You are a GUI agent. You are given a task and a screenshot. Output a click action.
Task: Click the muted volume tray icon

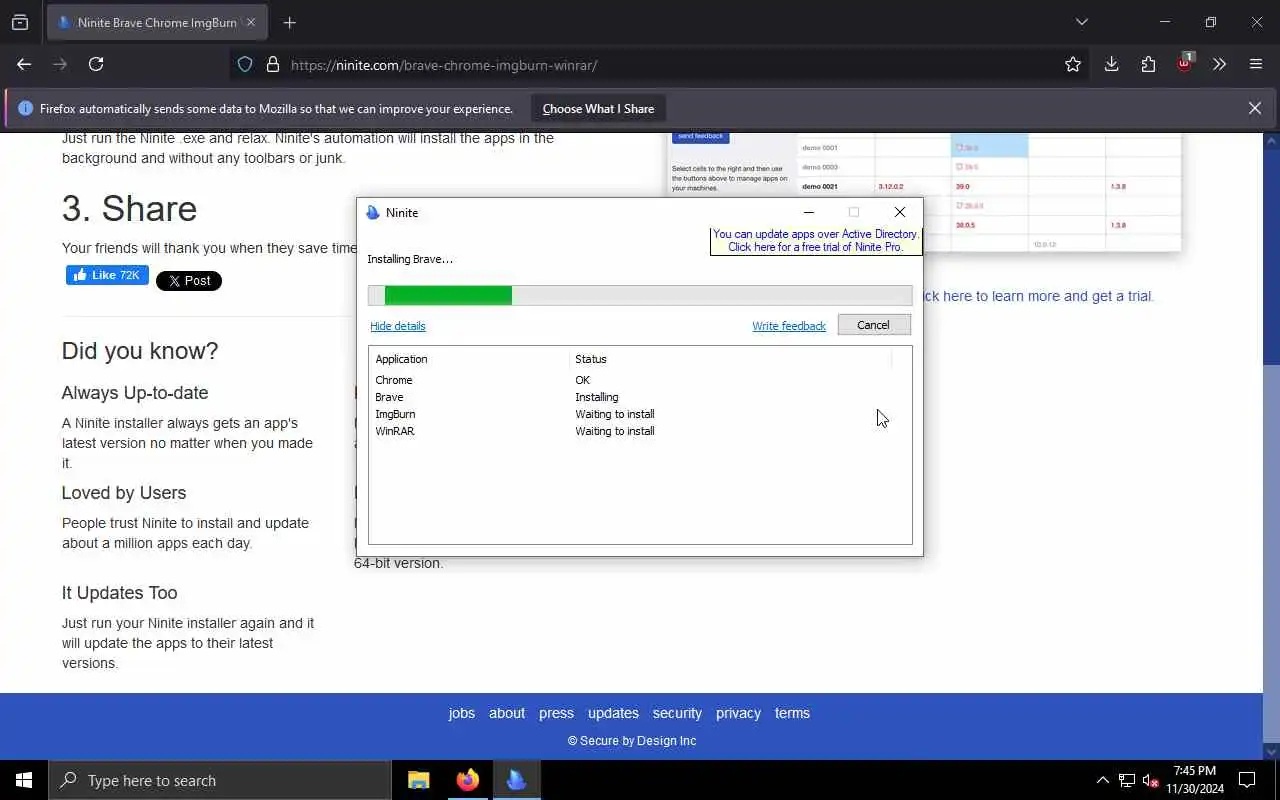pyautogui.click(x=1150, y=780)
